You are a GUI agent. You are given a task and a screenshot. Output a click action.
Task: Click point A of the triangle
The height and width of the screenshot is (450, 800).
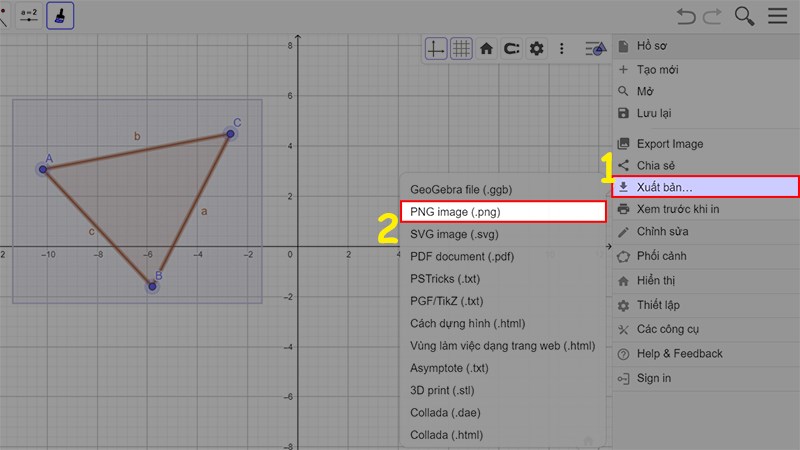(43, 169)
